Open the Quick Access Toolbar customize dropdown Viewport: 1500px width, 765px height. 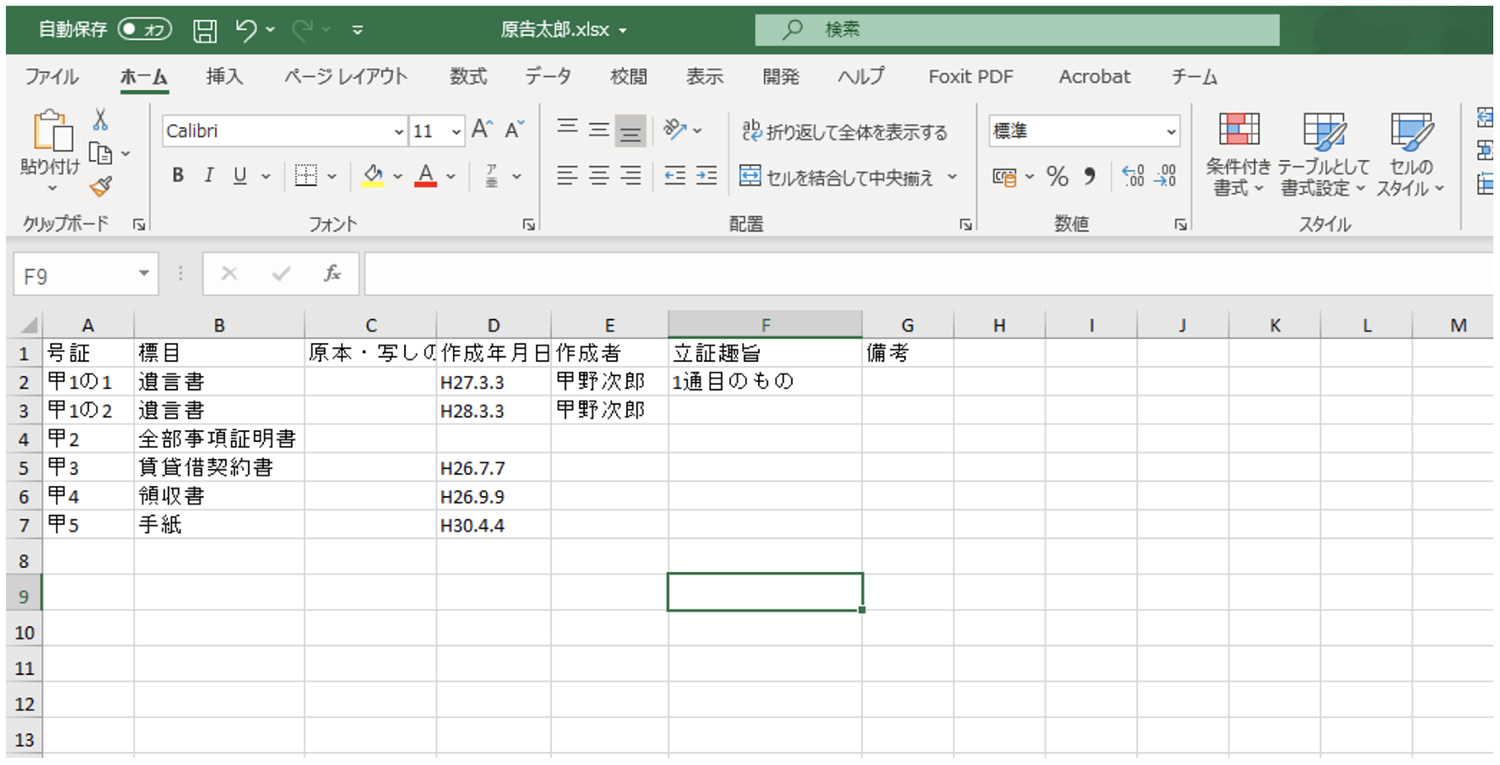[357, 31]
